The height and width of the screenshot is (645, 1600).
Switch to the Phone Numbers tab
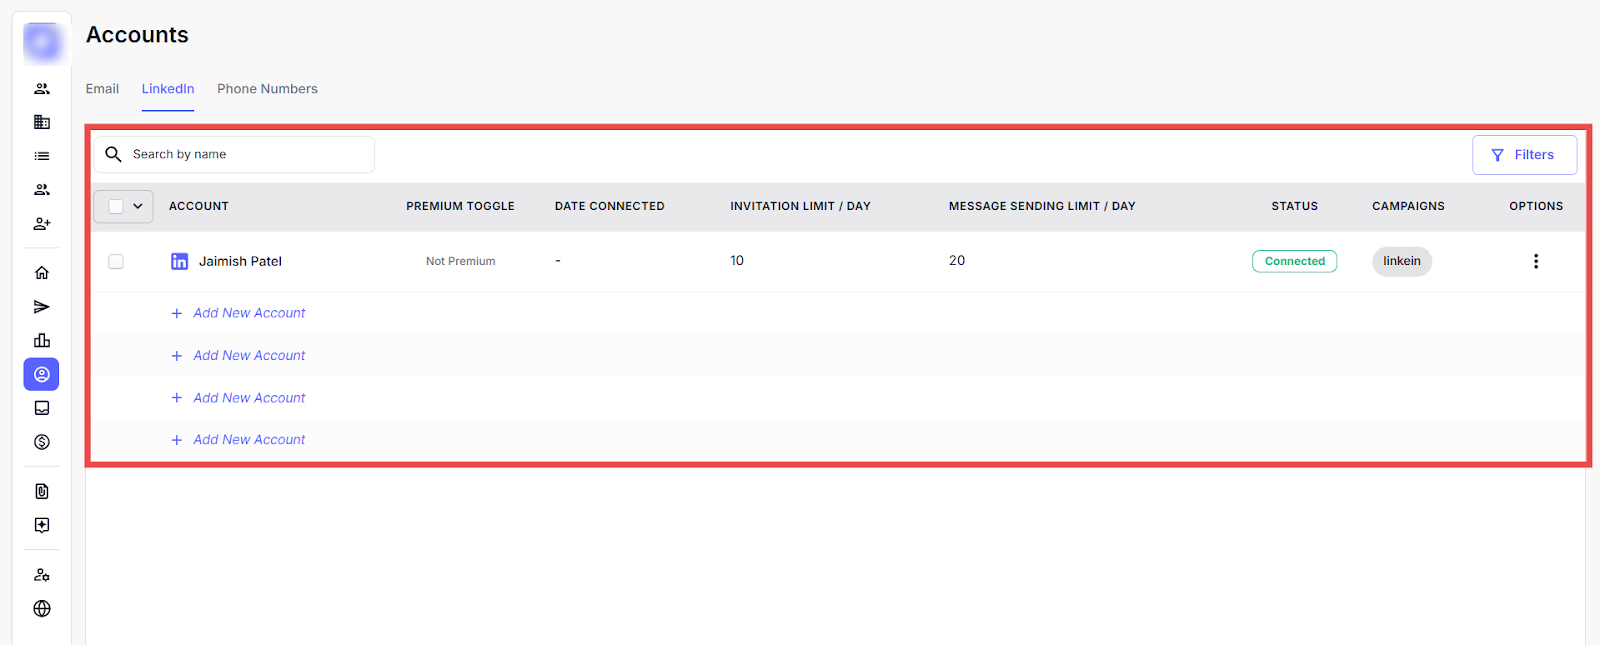(267, 89)
